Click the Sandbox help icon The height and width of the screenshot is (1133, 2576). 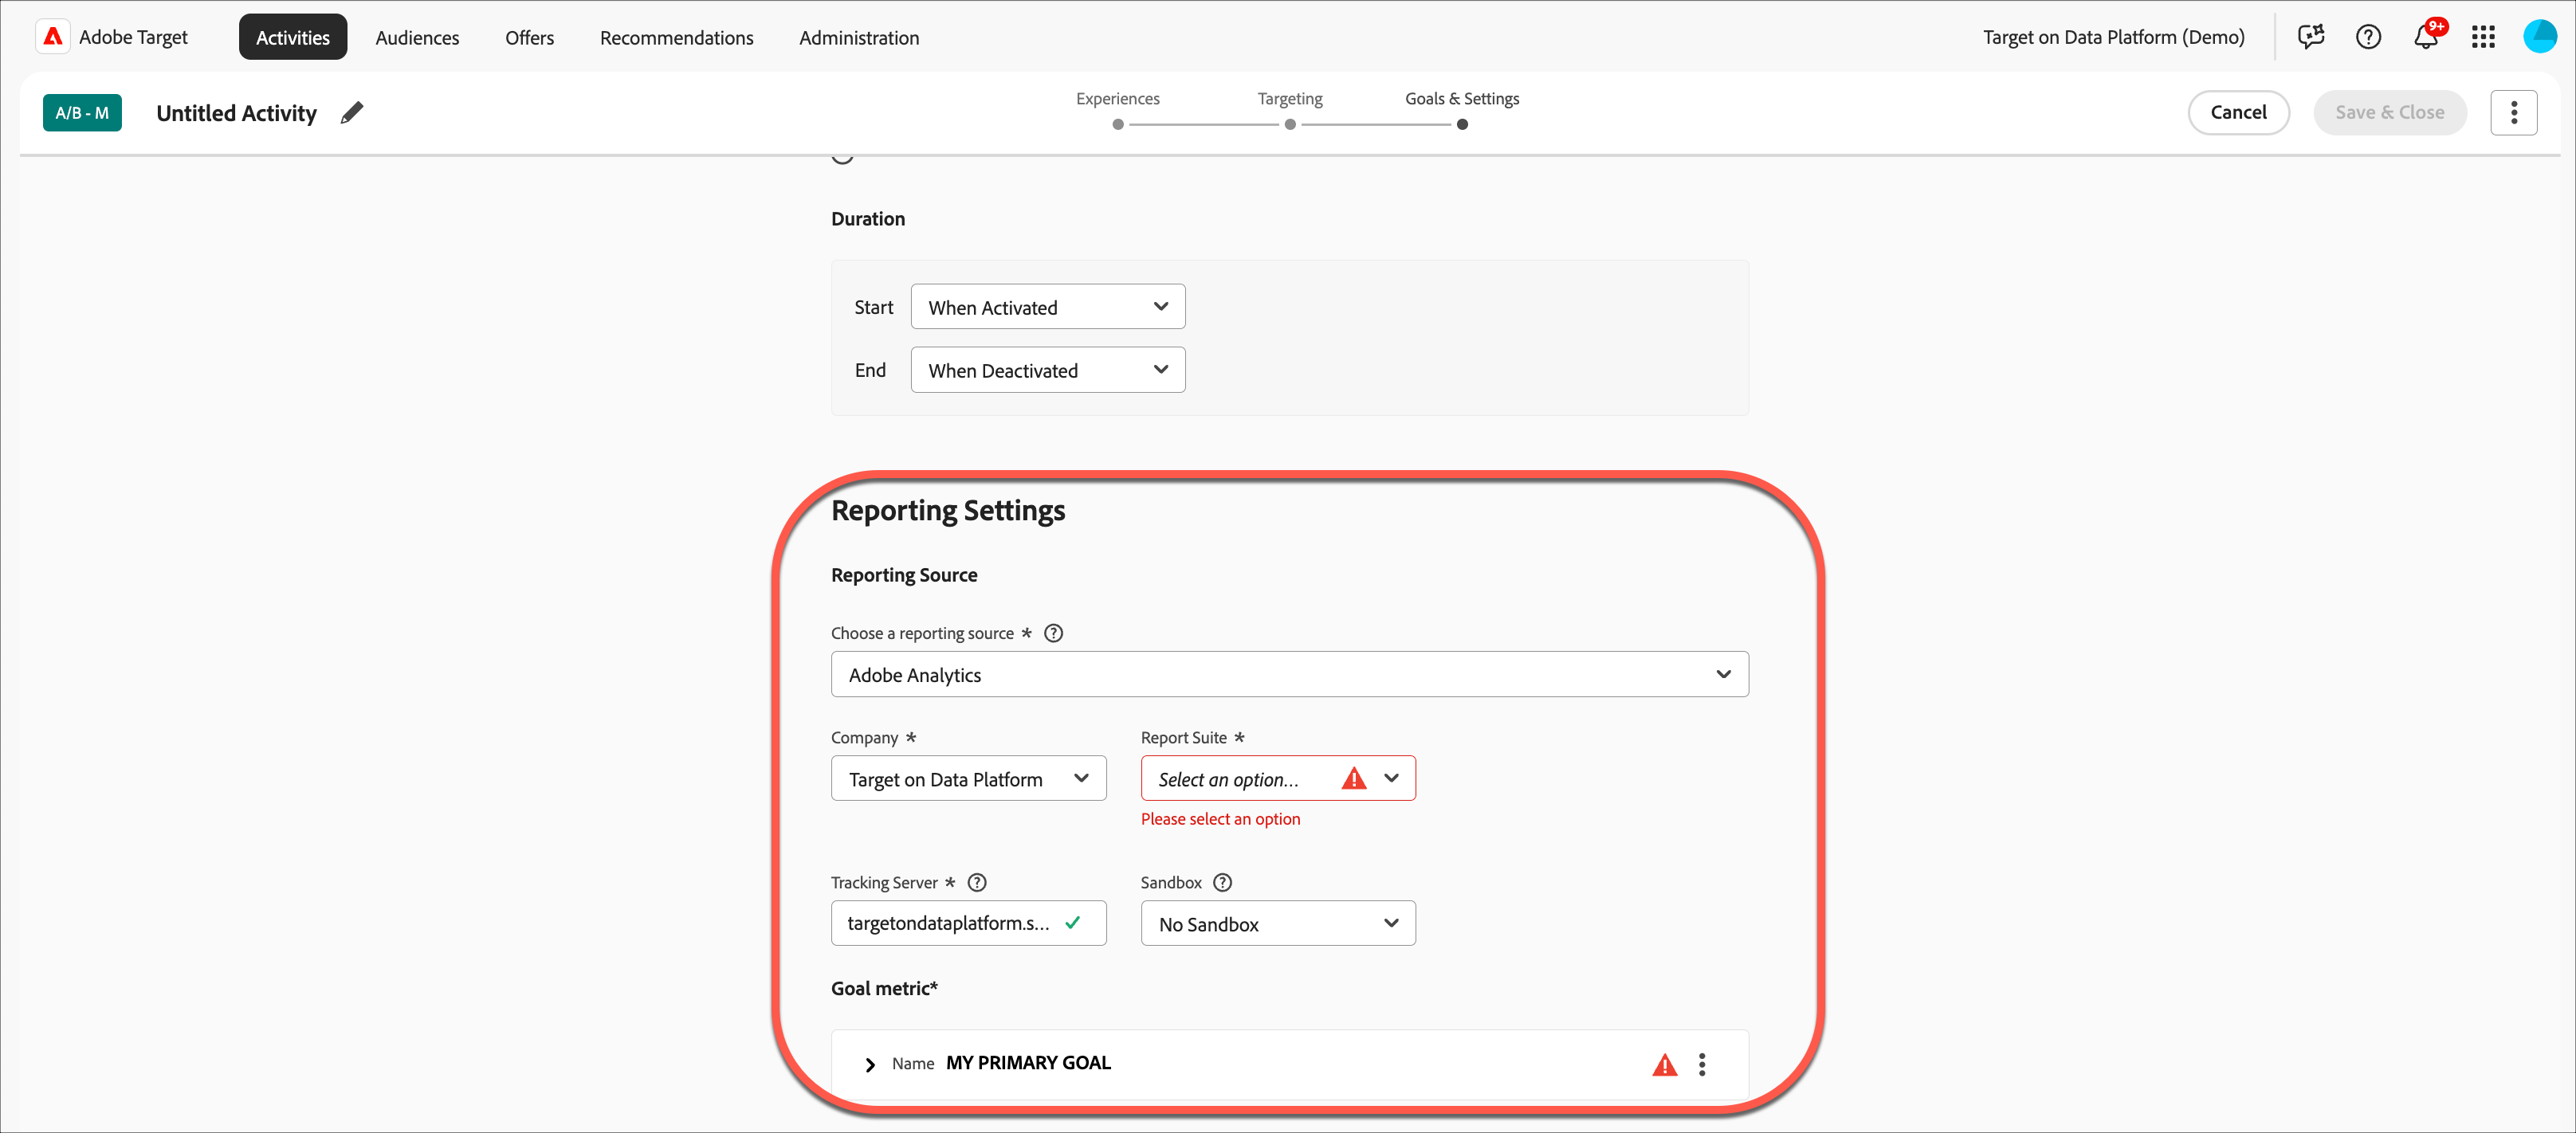pyautogui.click(x=1222, y=882)
